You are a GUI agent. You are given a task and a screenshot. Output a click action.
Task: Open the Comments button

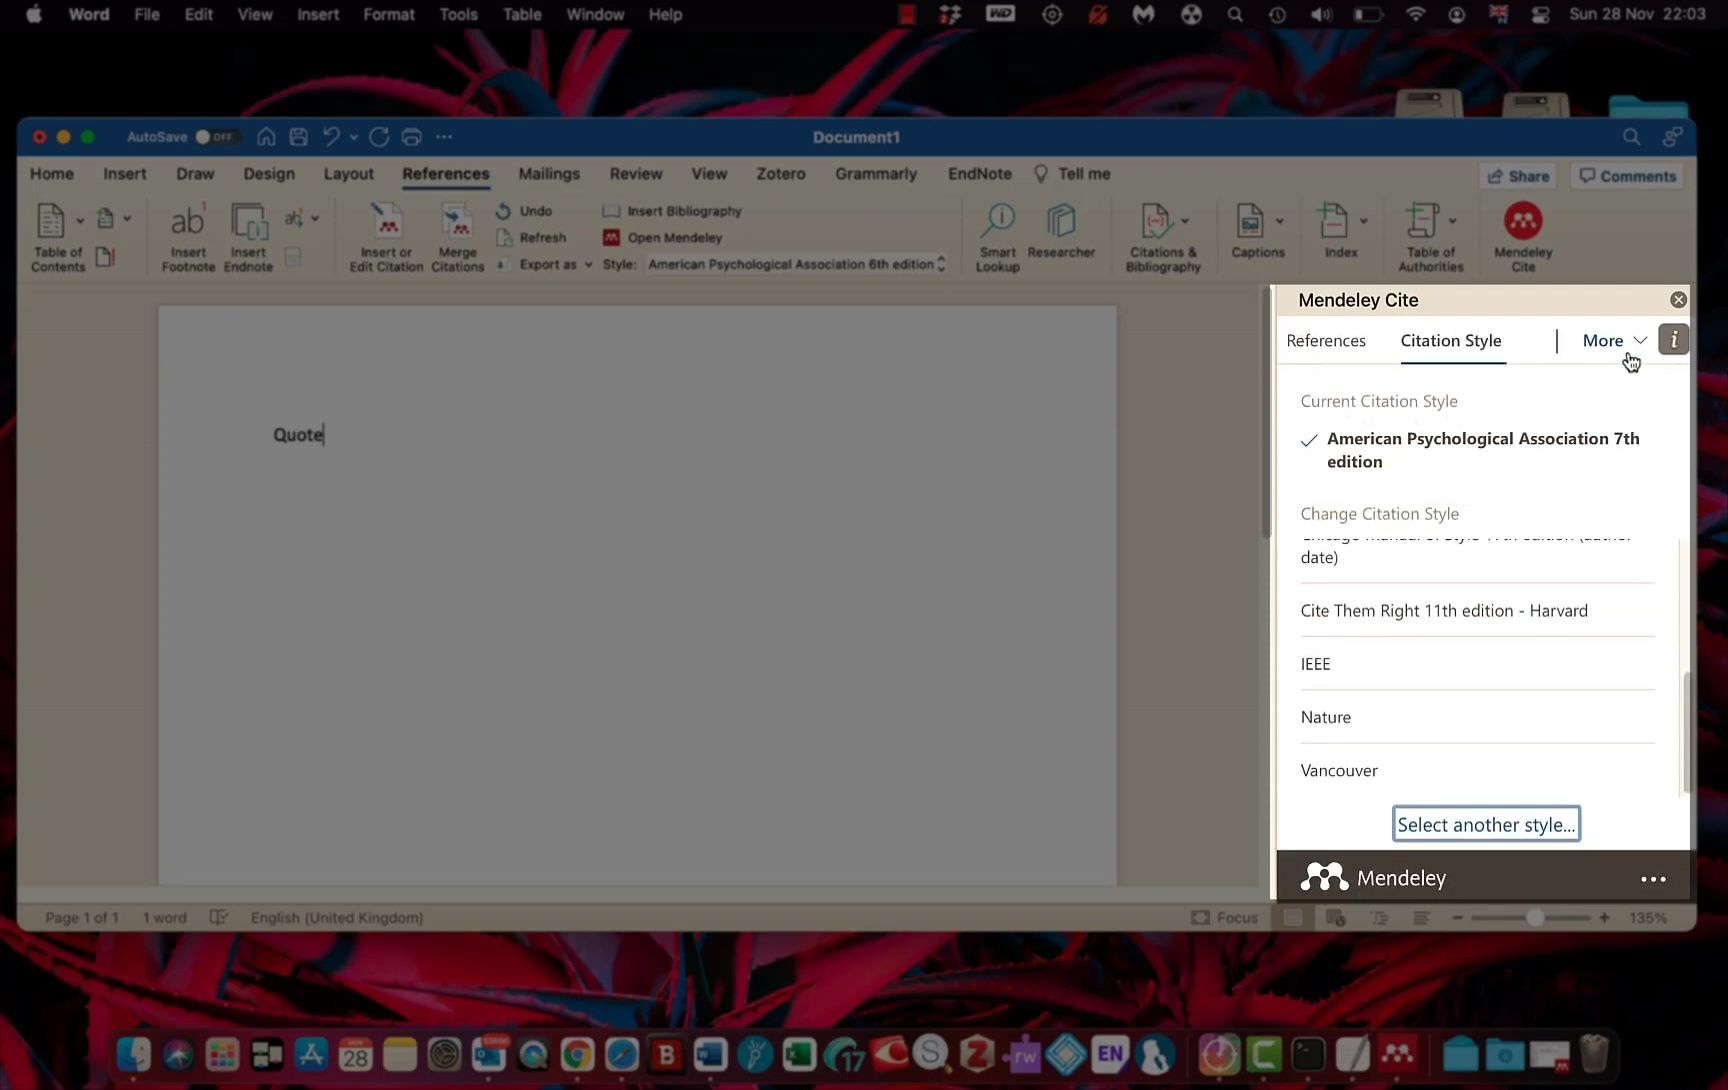(x=1627, y=176)
